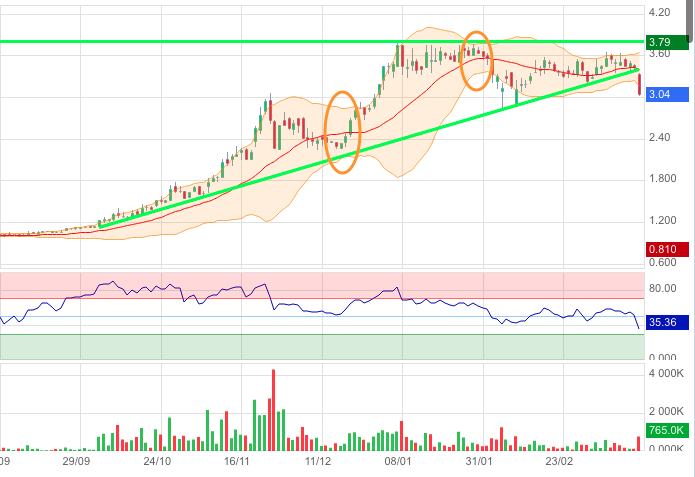Click the 2 000K volume axis value
This screenshot has width=695, height=477.
coord(666,411)
